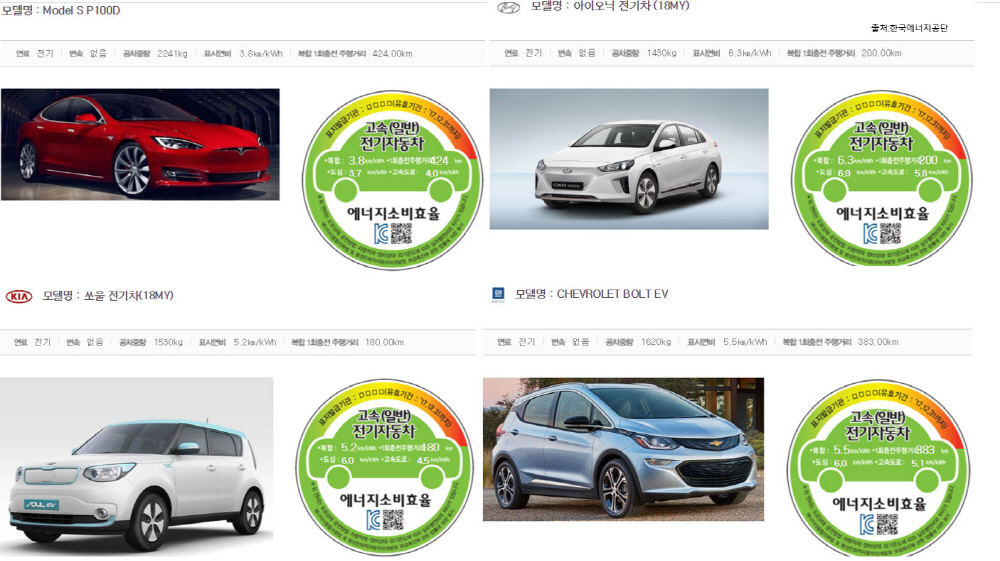The image size is (1000, 561).
Task: Click the QR code on the Ioniq label
Action: coord(890,234)
